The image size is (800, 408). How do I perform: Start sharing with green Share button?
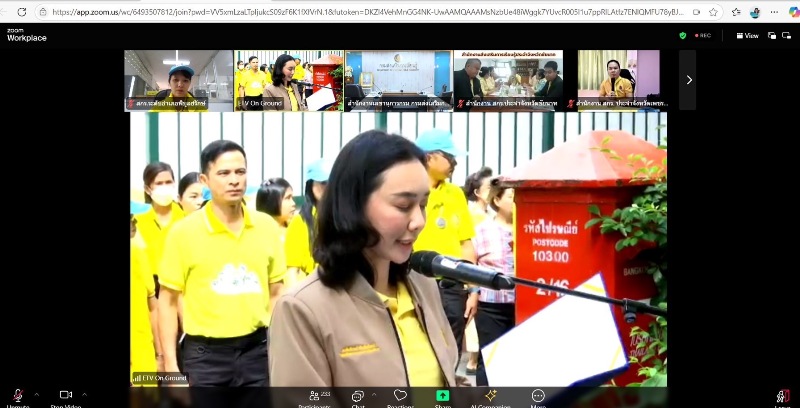(x=442, y=396)
